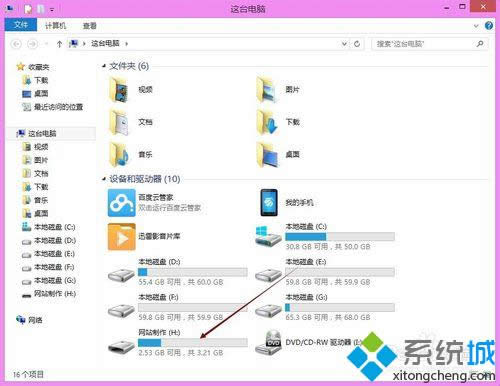Viewport: 500px width, 386px height.
Task: Click the chevron after 这台电脑 in address bar
Action: click(x=127, y=44)
